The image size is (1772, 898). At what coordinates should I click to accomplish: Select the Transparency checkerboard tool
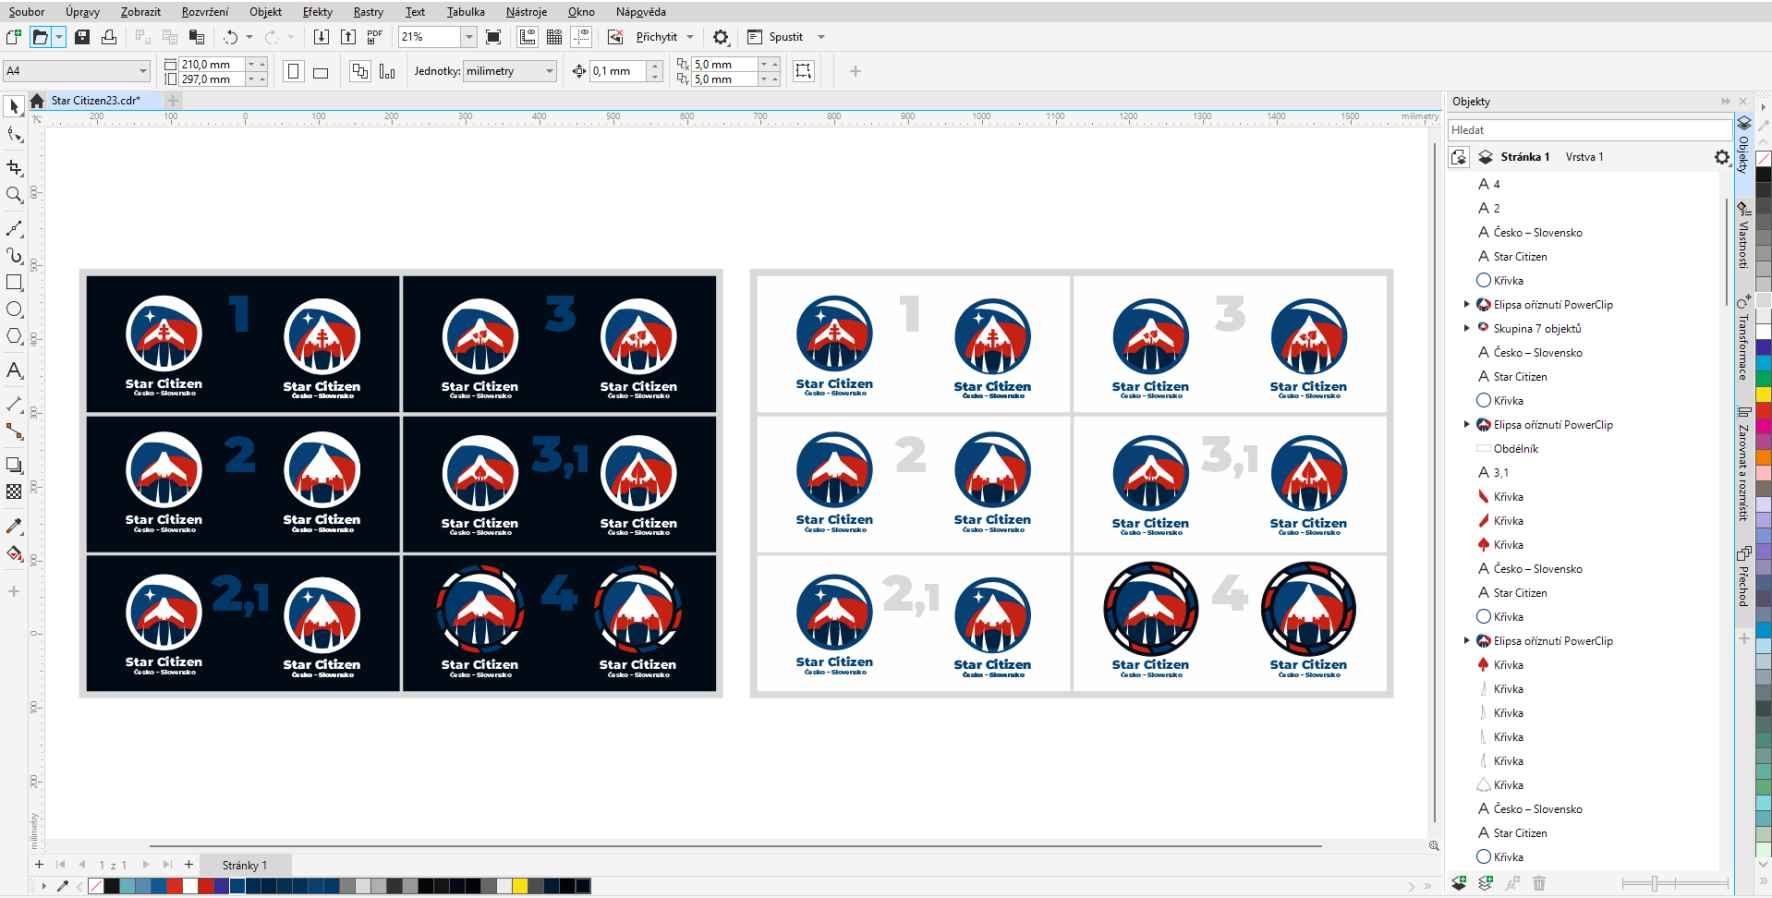tap(14, 492)
